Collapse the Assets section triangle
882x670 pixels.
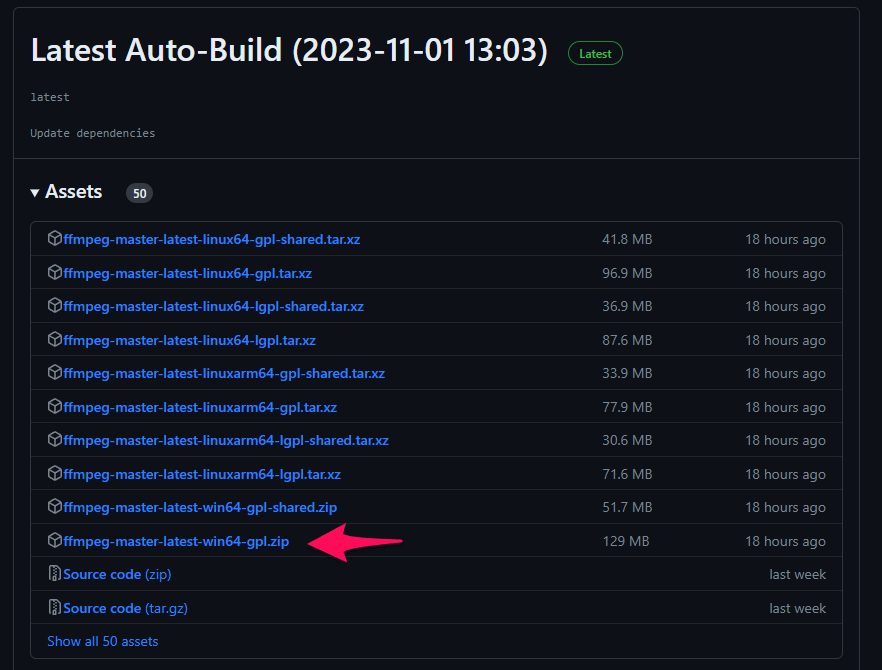point(35,193)
